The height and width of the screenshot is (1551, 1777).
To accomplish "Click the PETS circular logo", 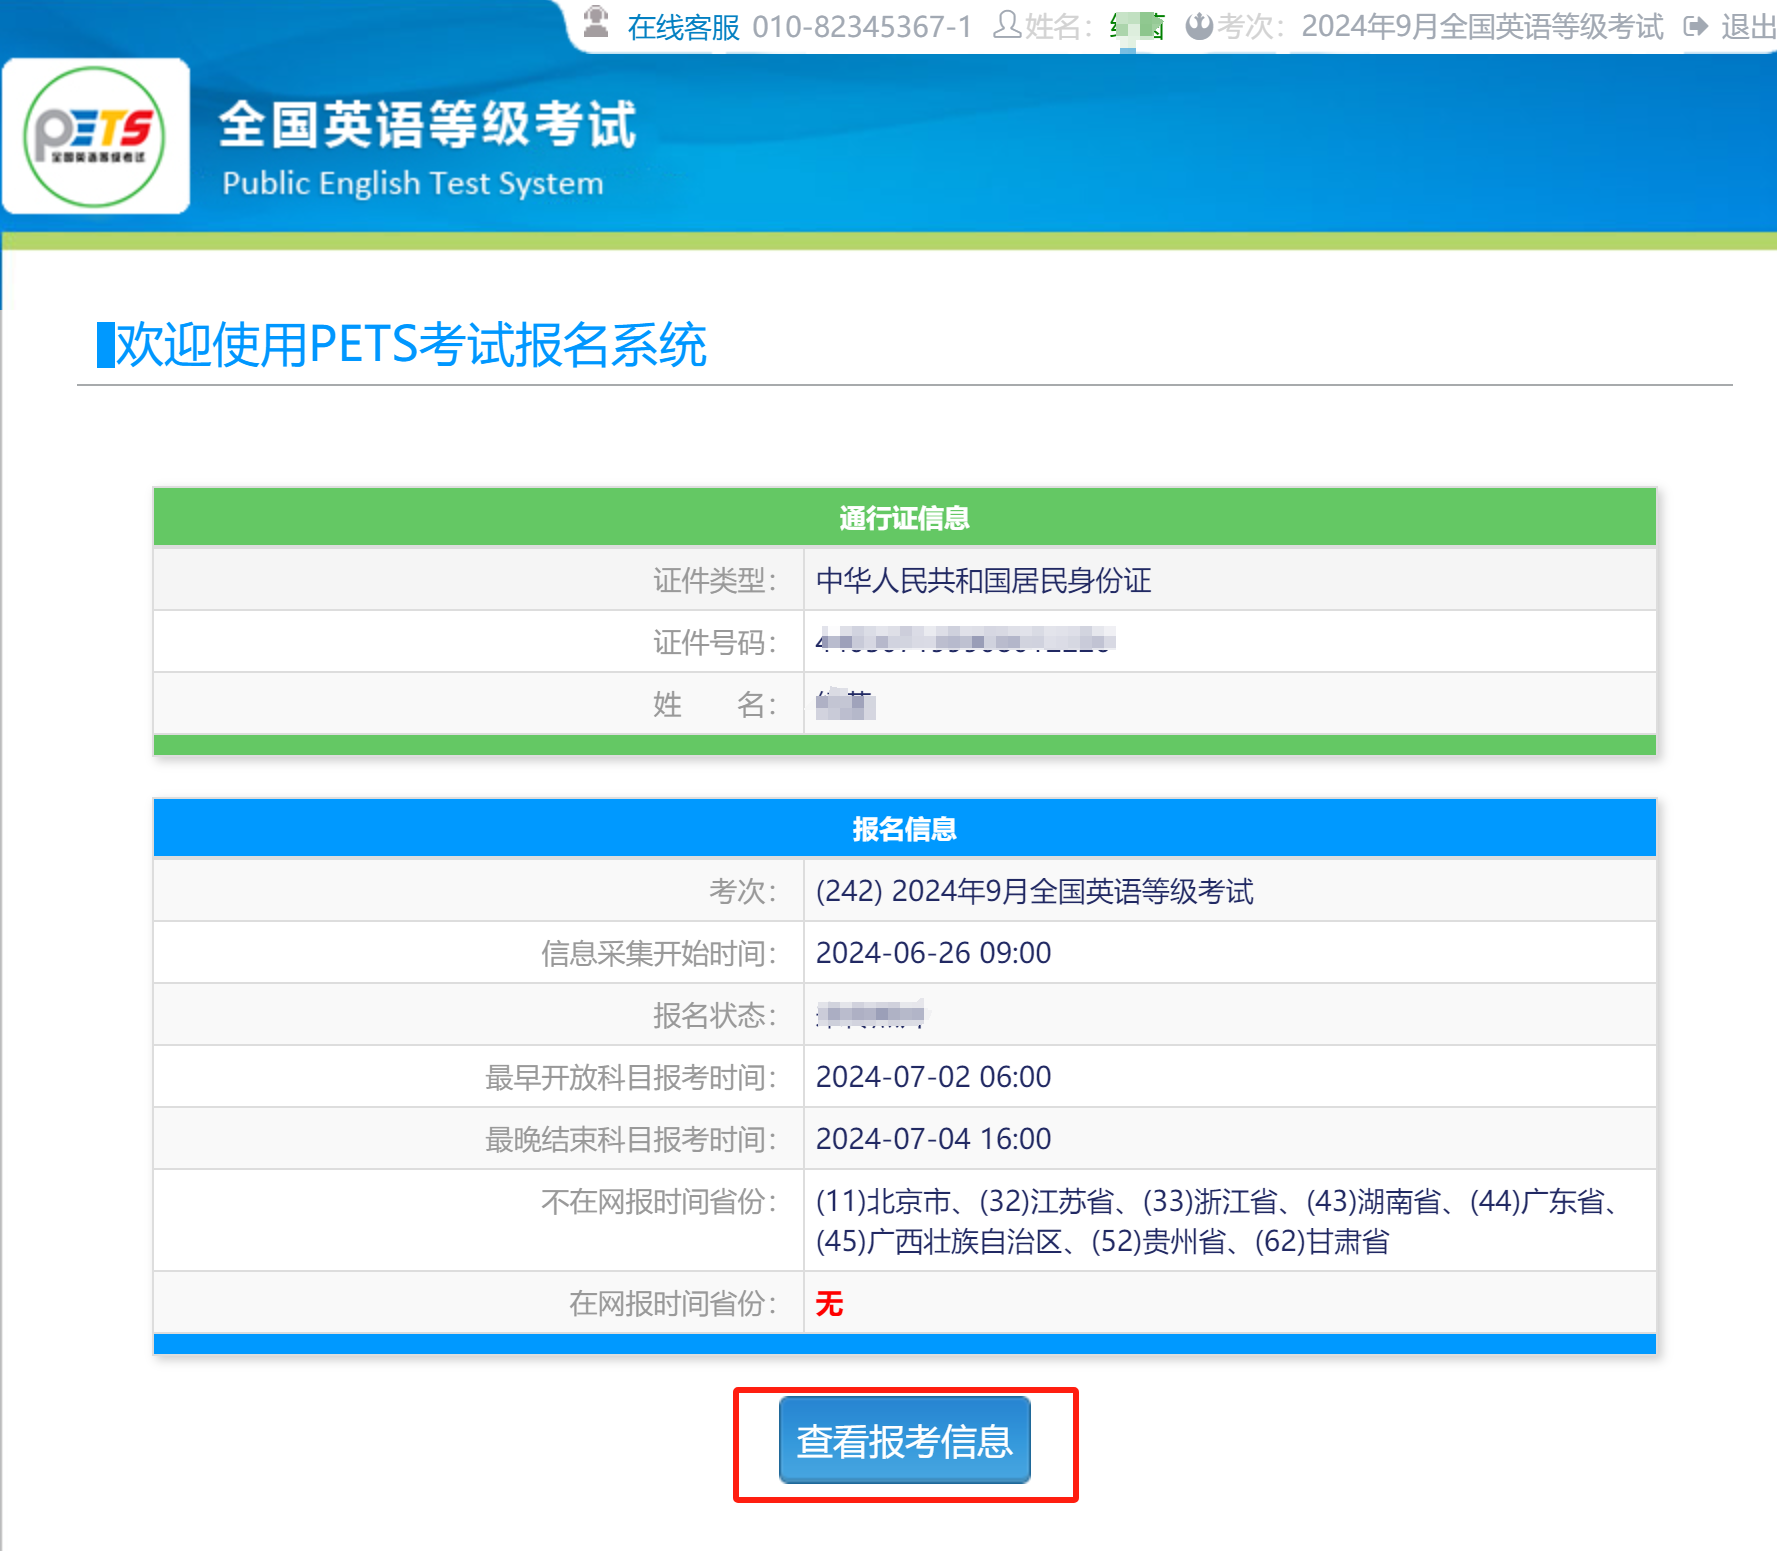I will (95, 136).
